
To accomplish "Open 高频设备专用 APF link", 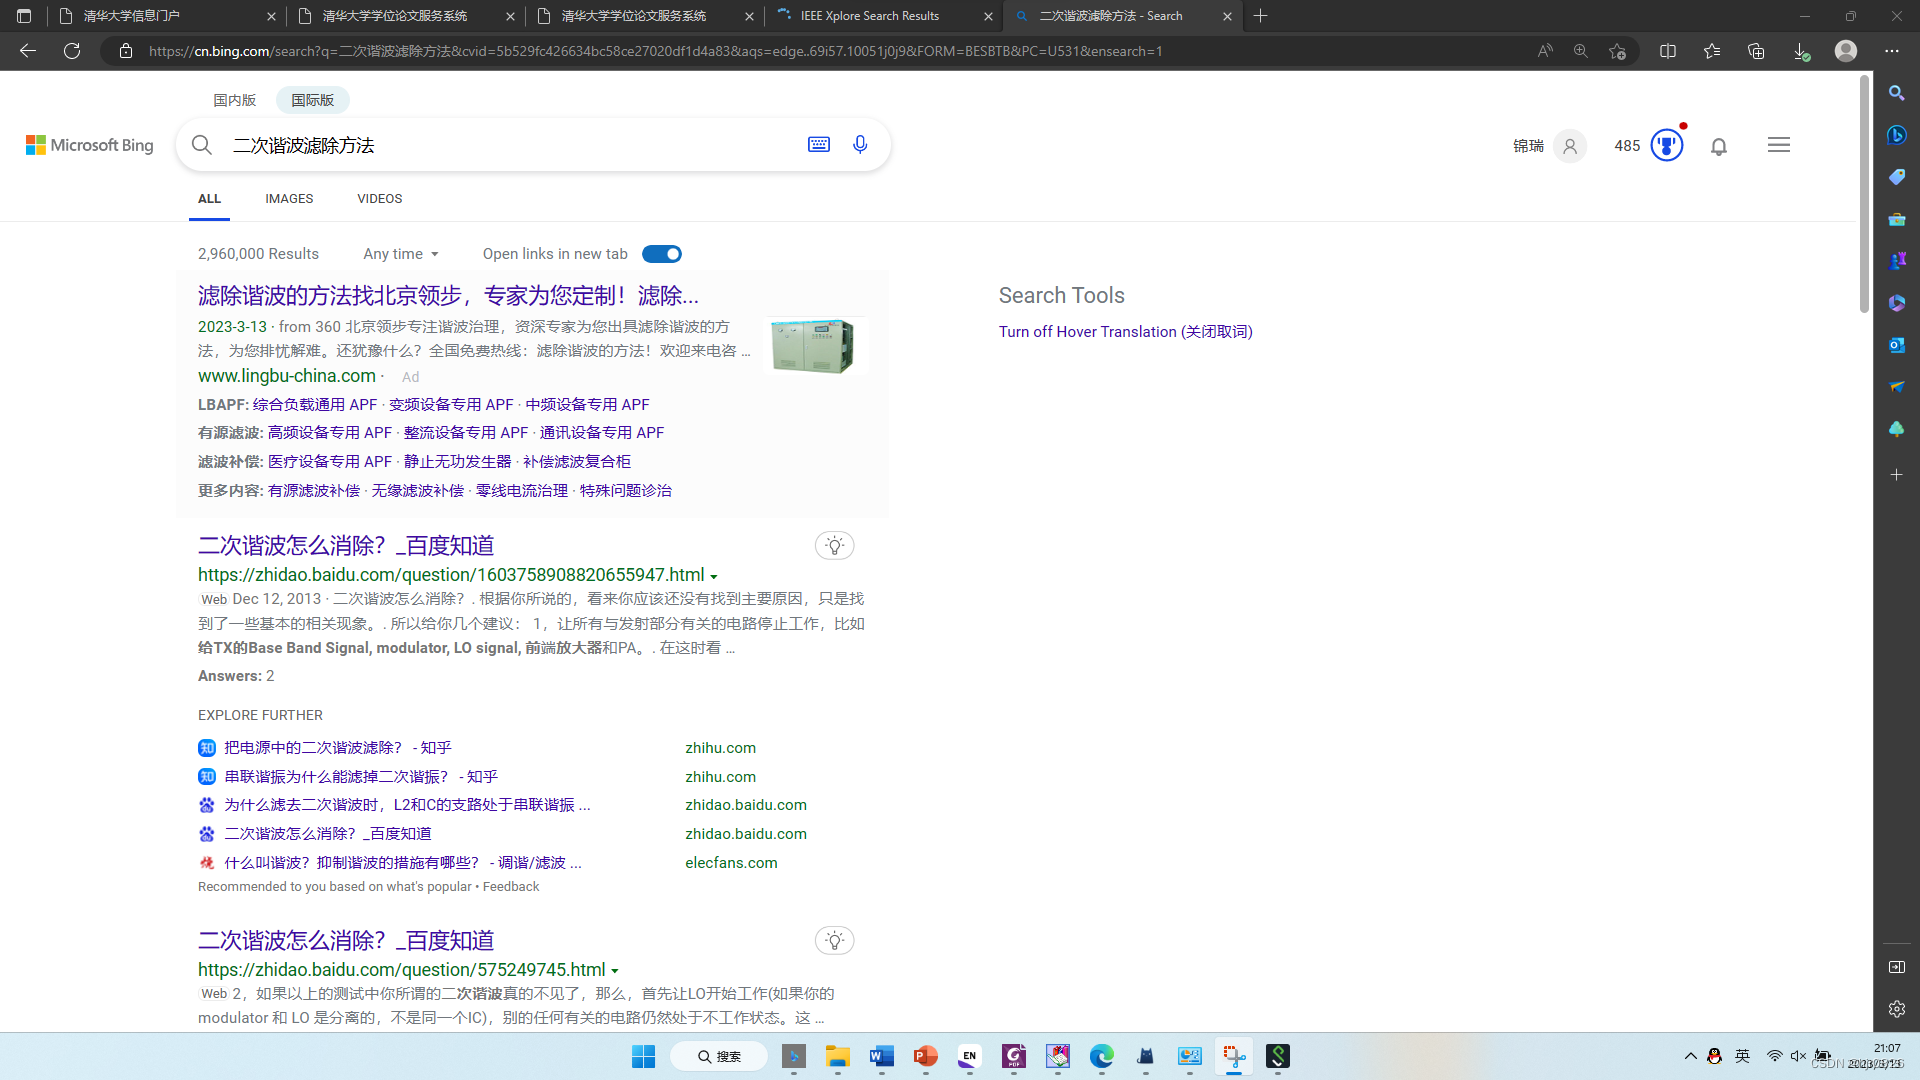I will click(330, 433).
